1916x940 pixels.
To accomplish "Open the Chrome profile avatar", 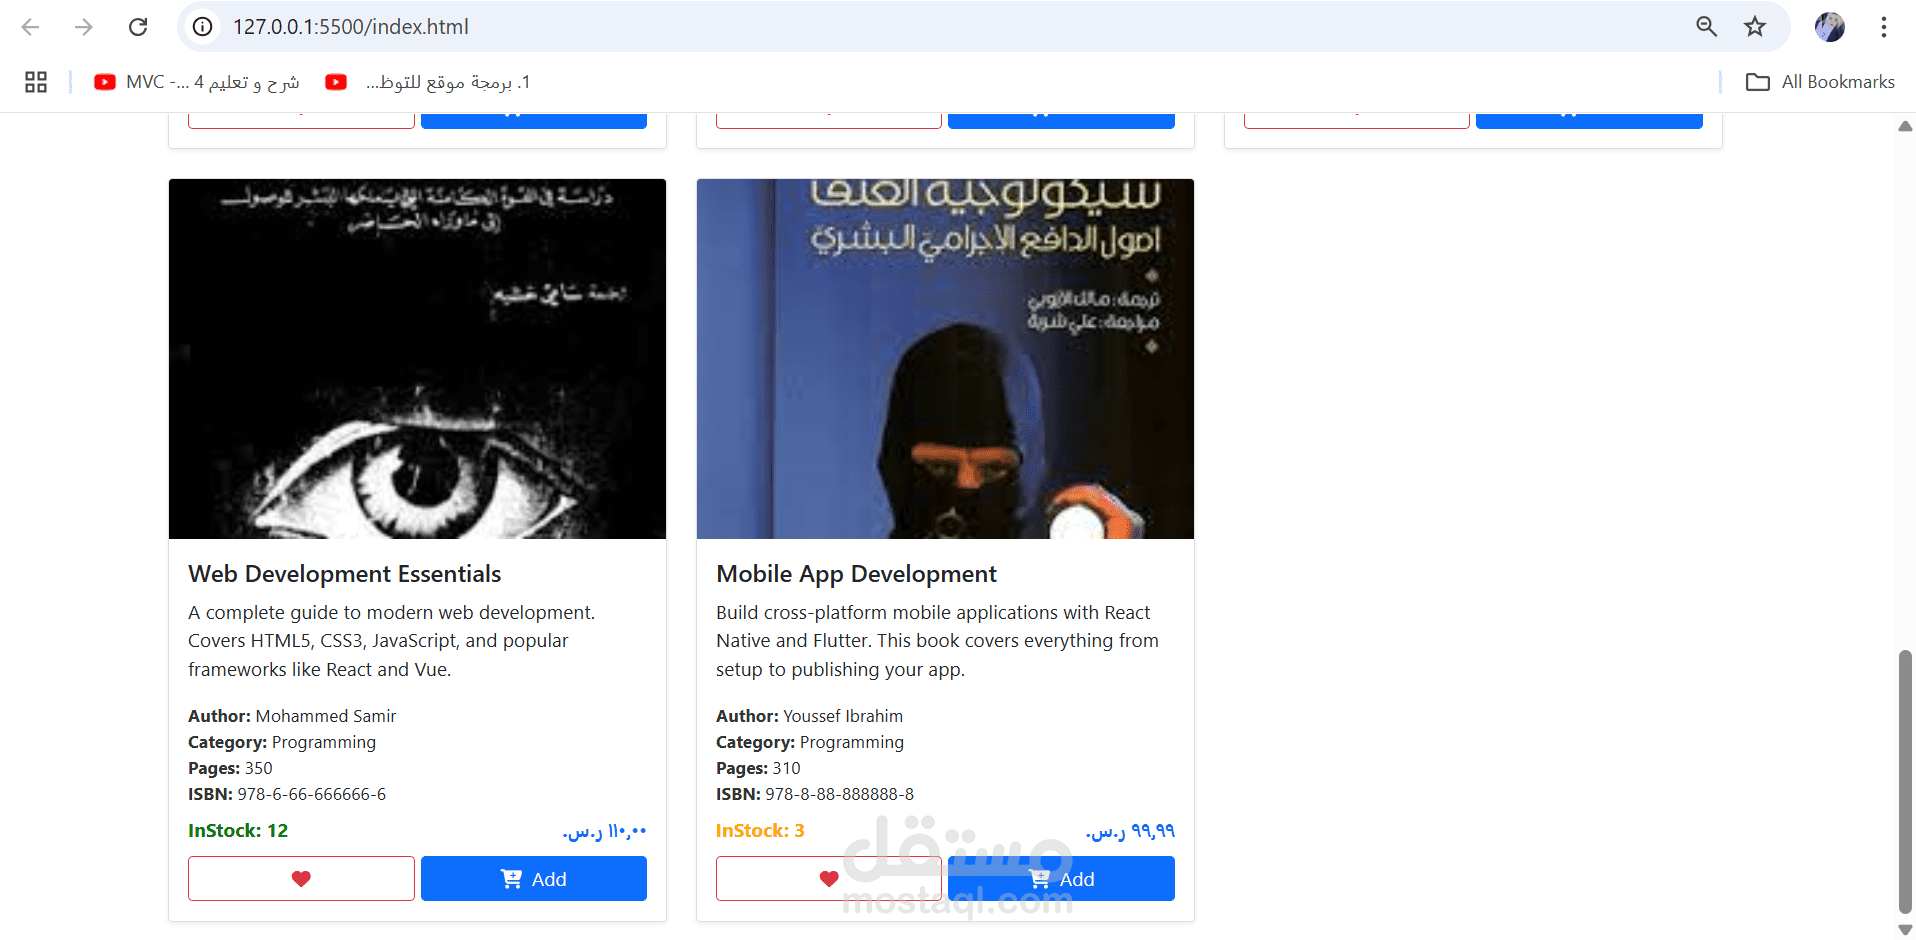I will pos(1830,27).
